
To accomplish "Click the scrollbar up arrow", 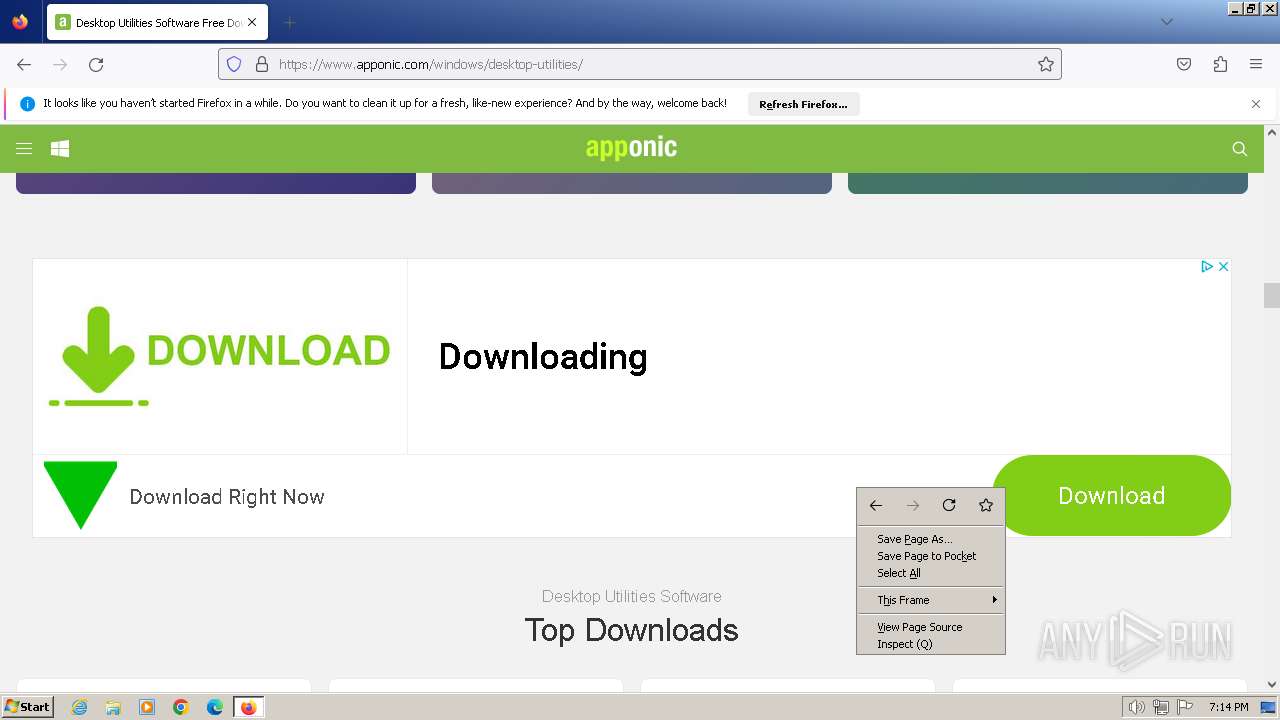I will click(1271, 132).
